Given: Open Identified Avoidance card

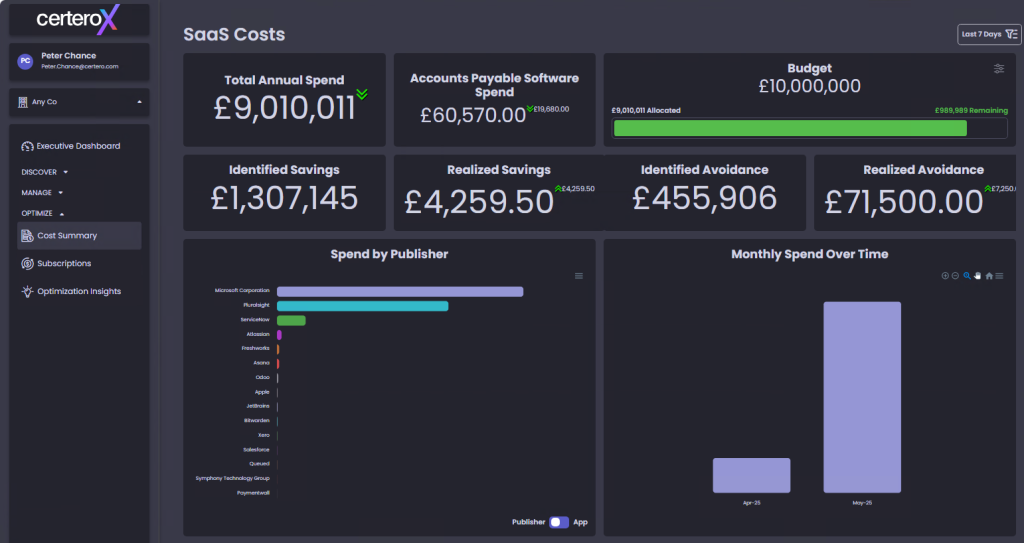Looking at the screenshot, I should 705,193.
